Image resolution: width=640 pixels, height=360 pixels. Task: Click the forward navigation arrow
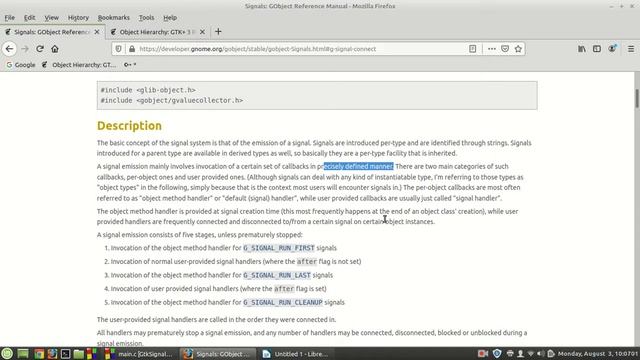(25, 49)
